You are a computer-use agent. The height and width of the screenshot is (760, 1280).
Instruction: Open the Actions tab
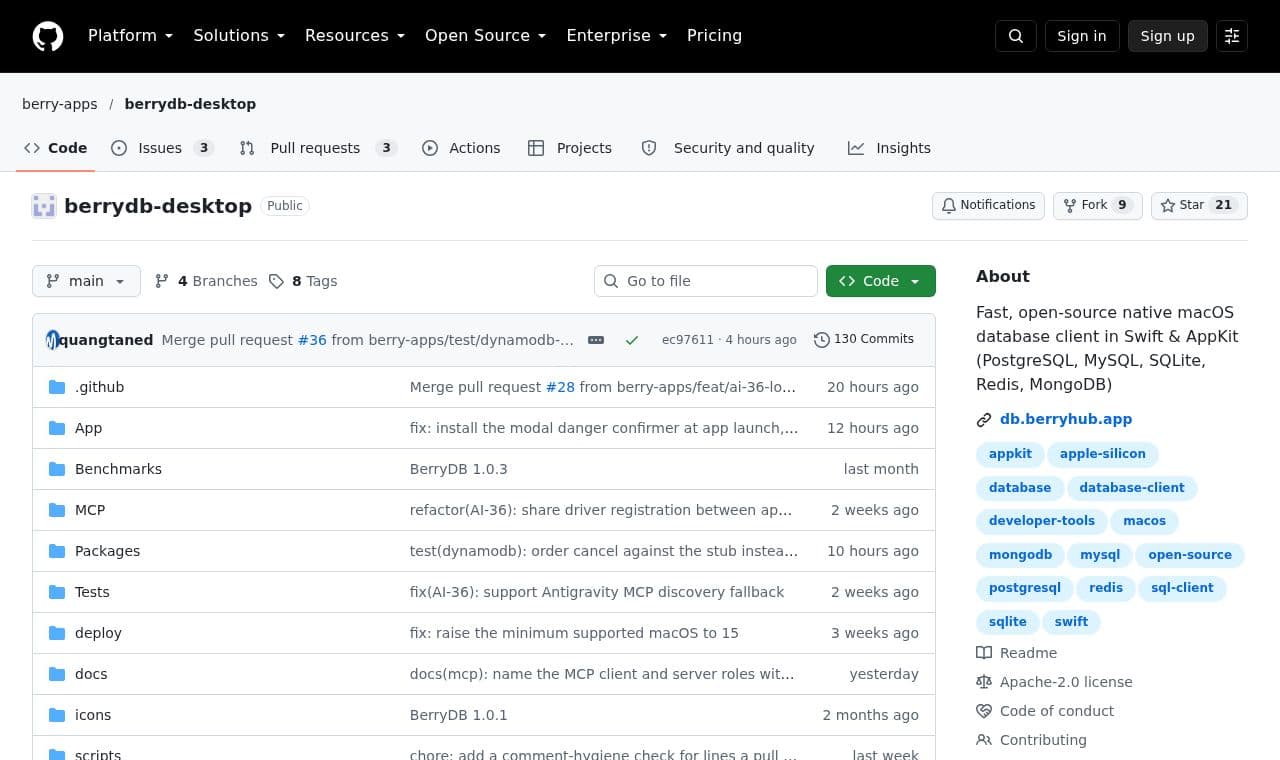pyautogui.click(x=461, y=148)
